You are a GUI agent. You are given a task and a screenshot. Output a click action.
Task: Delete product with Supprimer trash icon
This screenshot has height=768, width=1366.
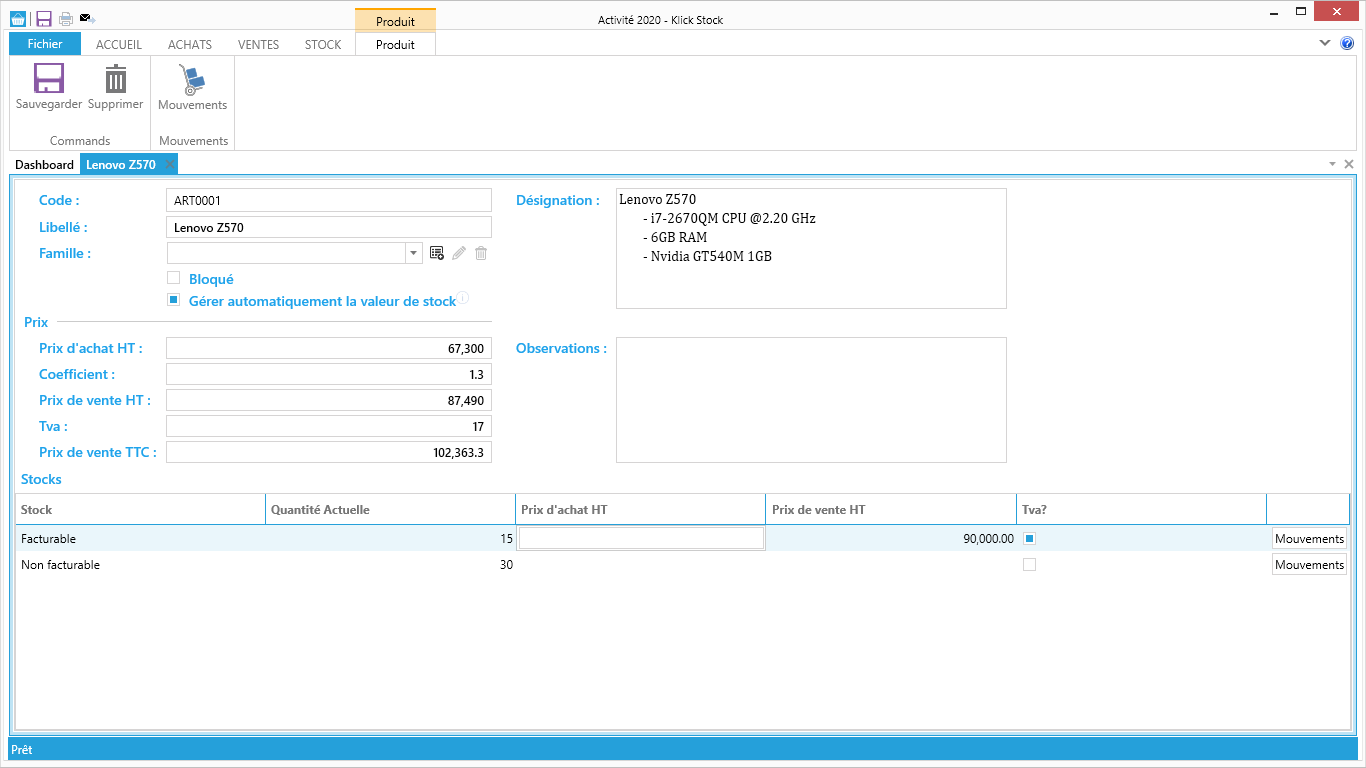click(116, 80)
